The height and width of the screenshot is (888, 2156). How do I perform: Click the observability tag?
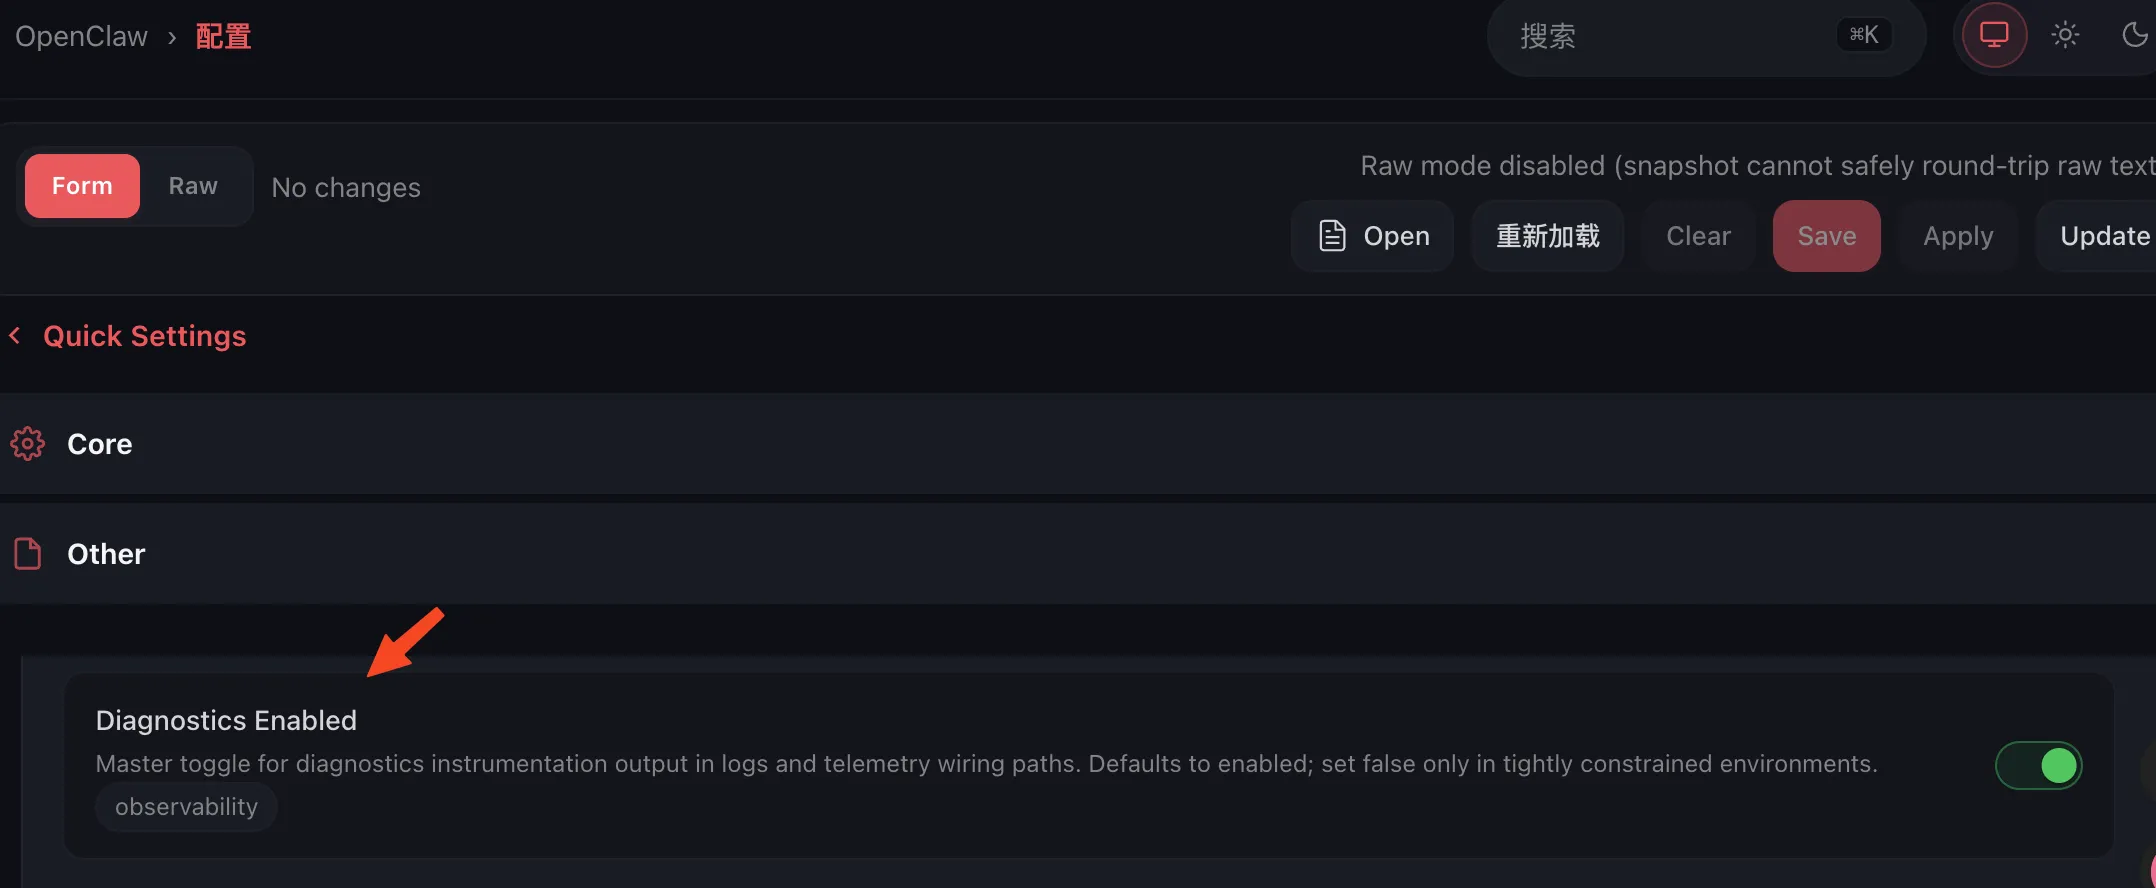(x=186, y=806)
